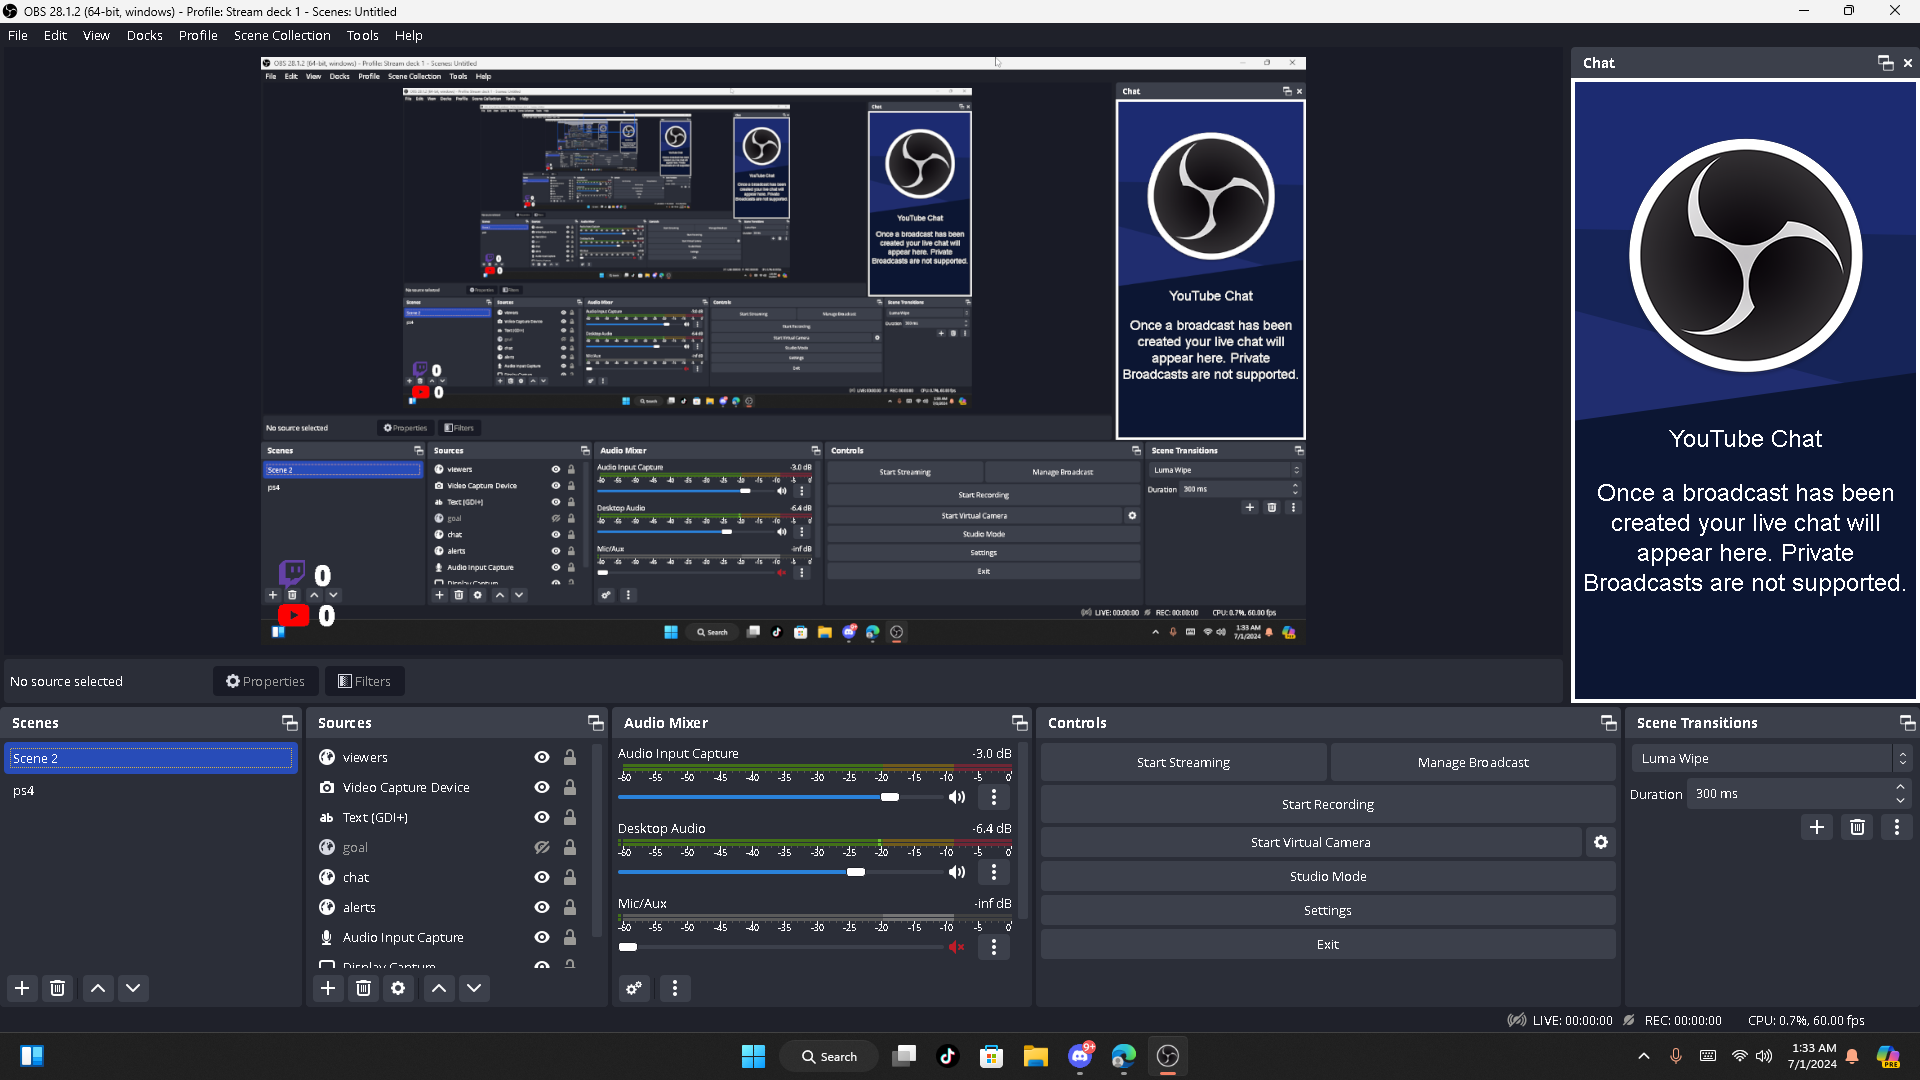This screenshot has height=1080, width=1920.
Task: Click Start Recording button
Action: (x=1328, y=805)
